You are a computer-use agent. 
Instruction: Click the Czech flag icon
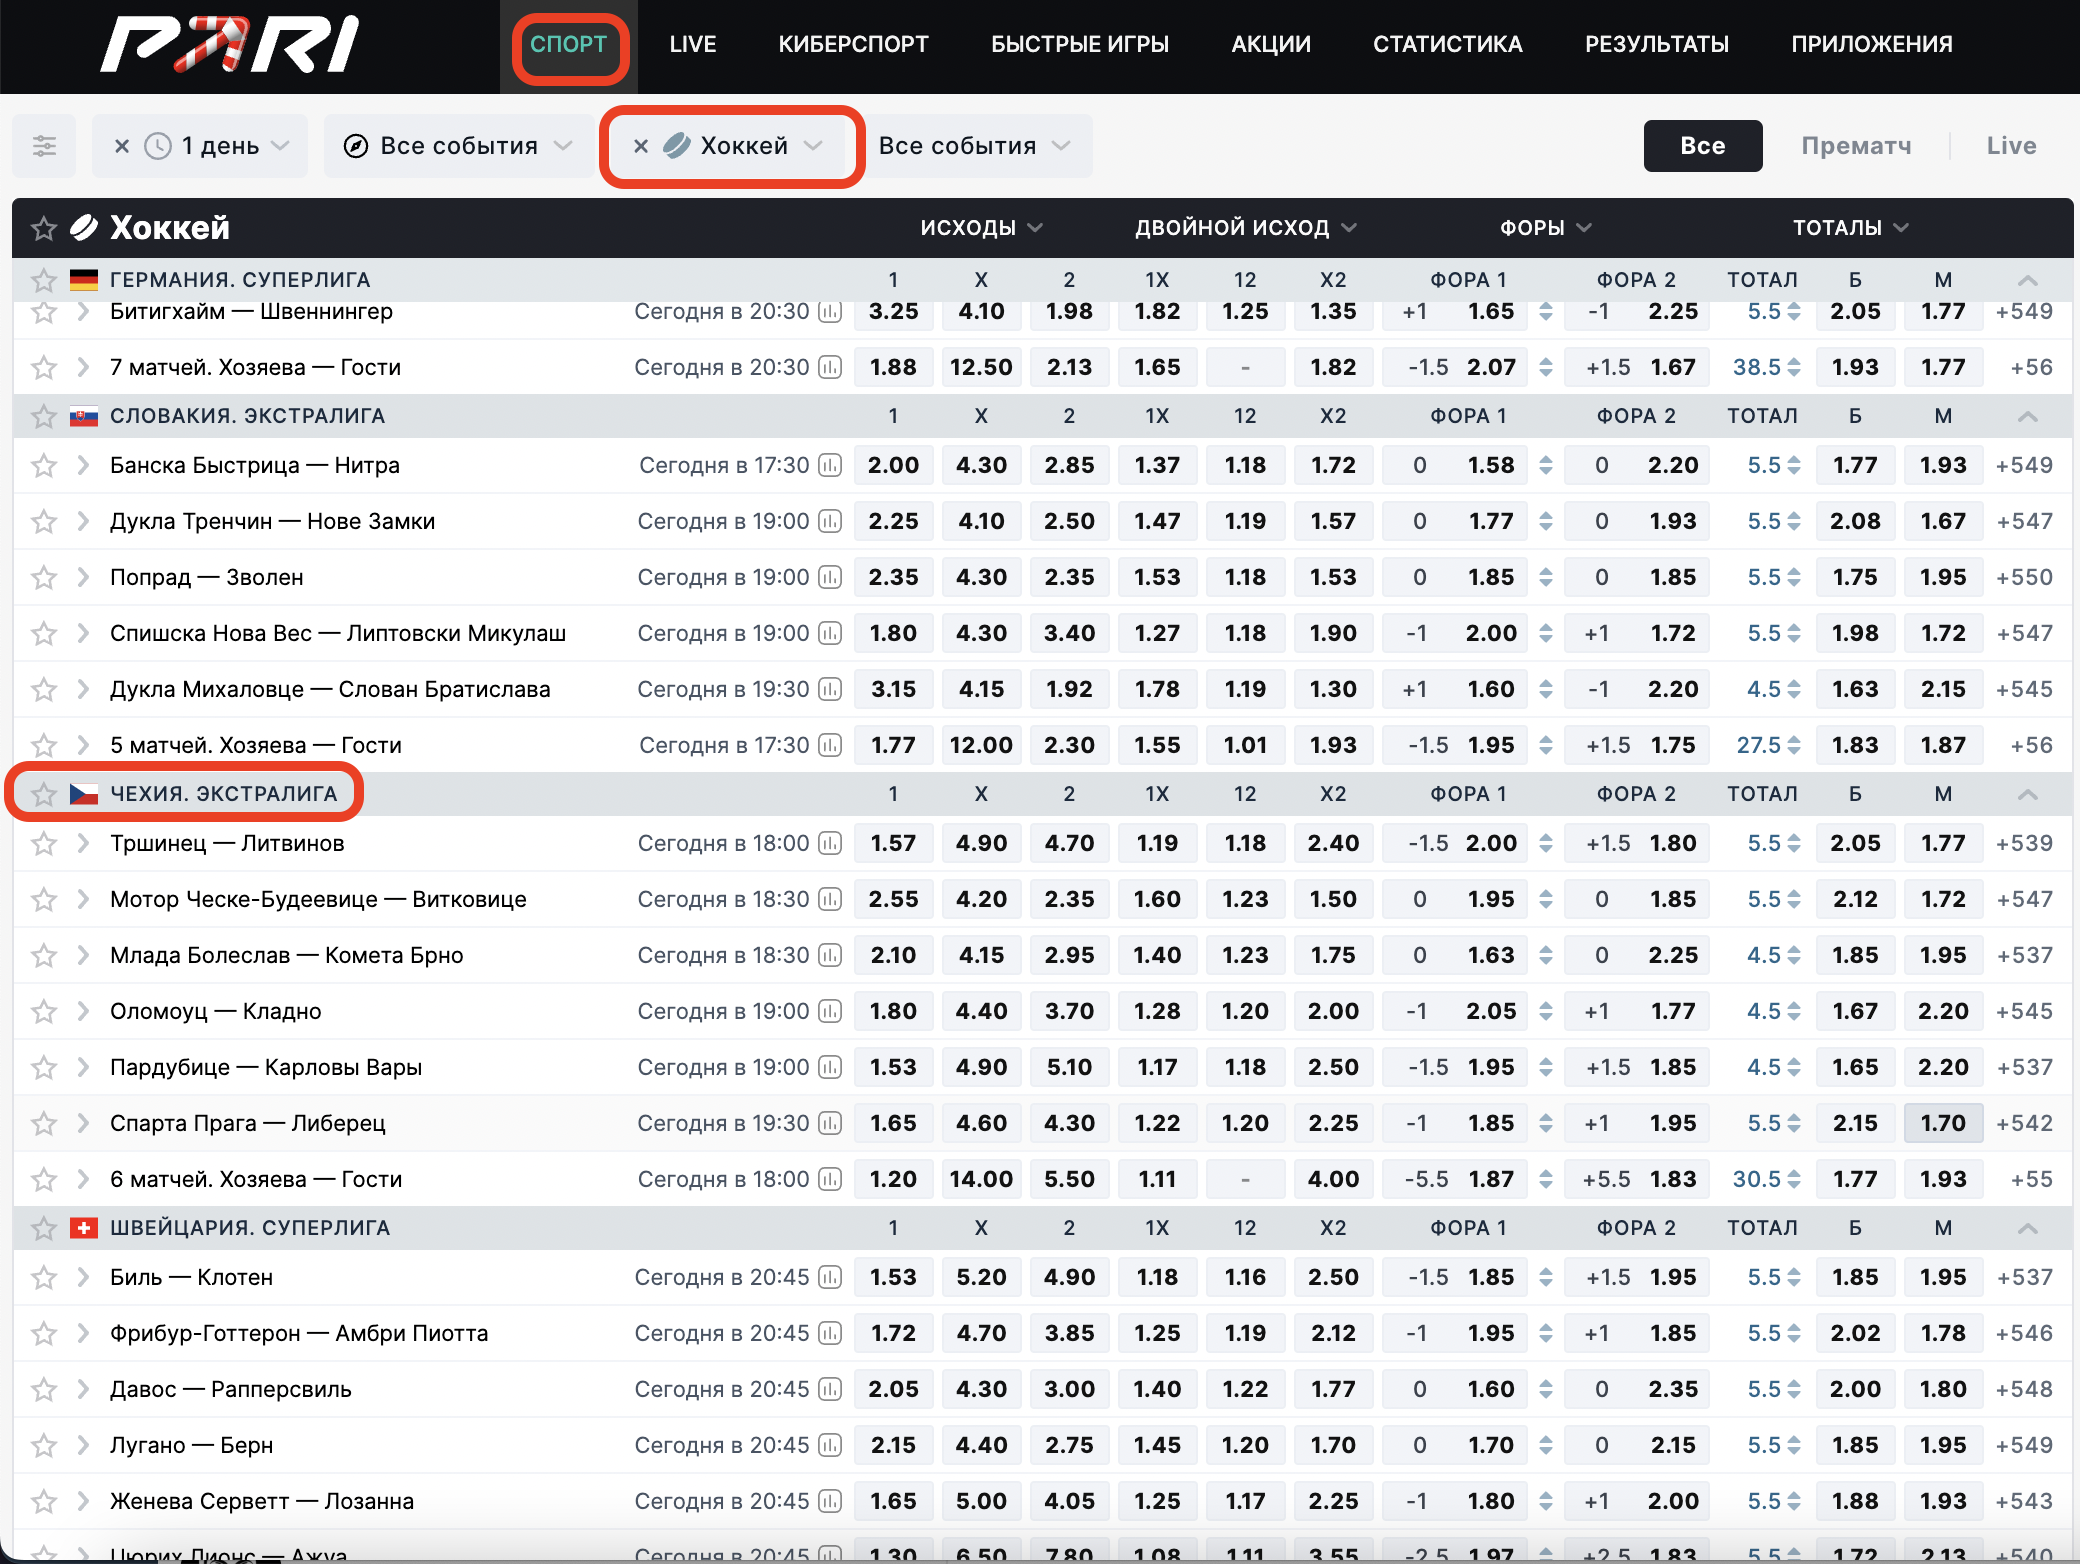point(84,794)
